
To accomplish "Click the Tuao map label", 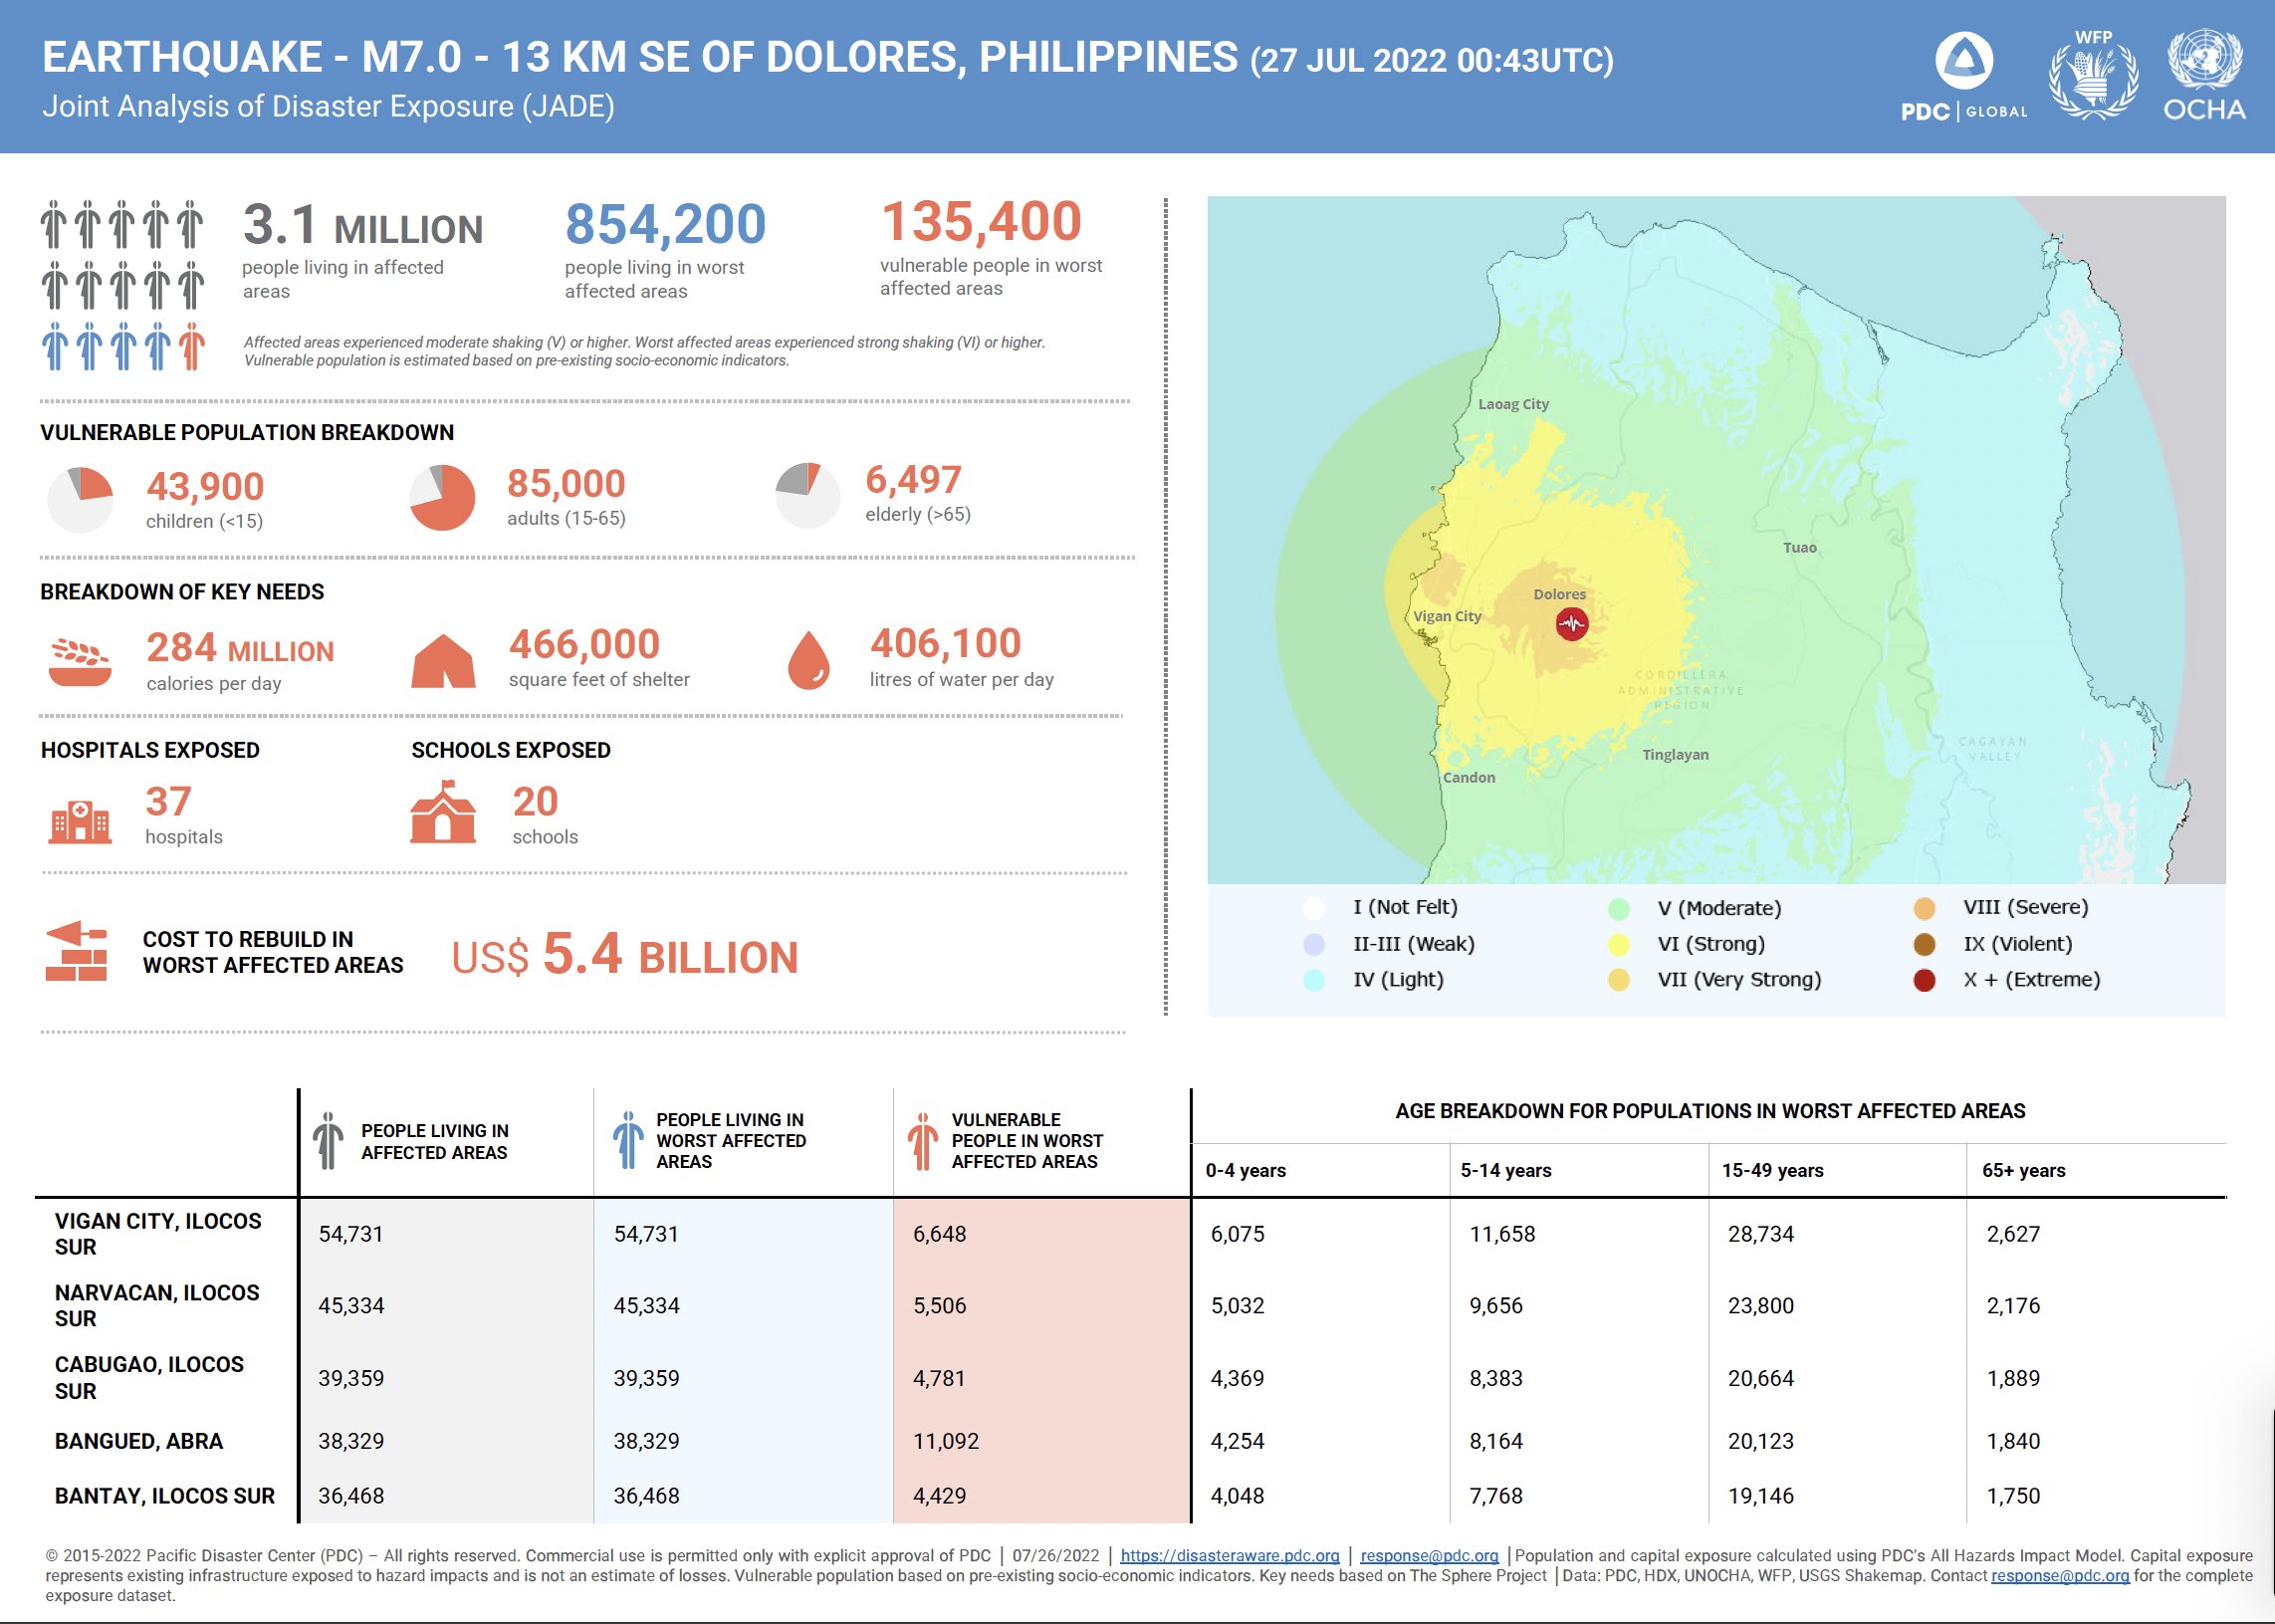I will (1799, 547).
